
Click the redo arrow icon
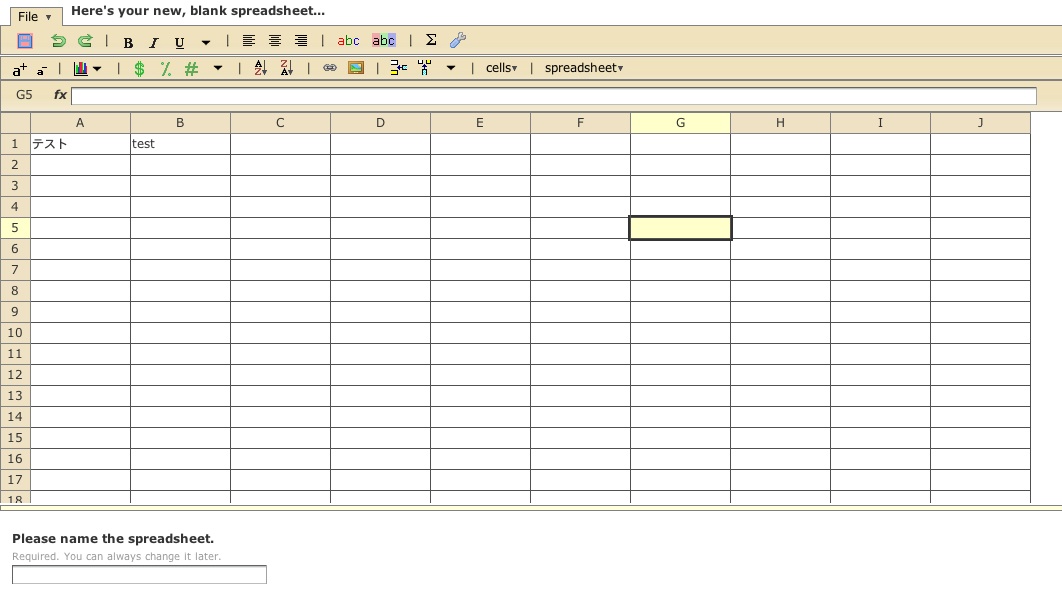tap(85, 41)
